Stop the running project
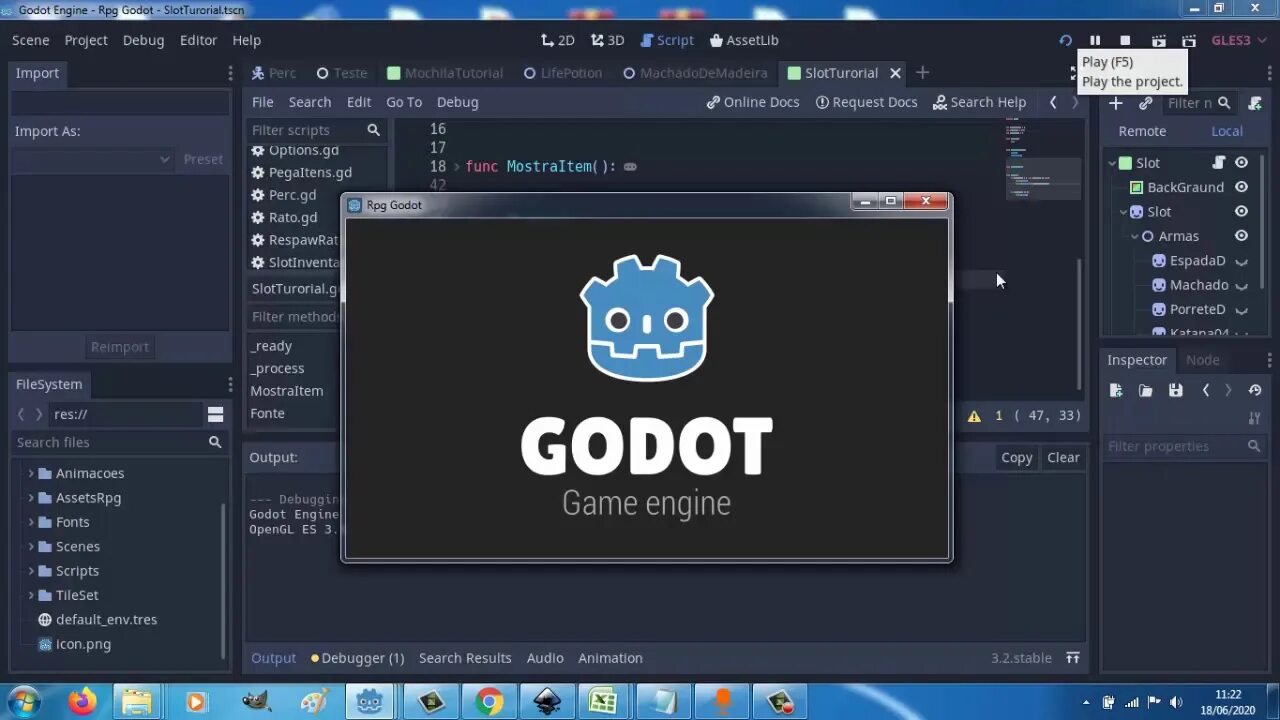The image size is (1280, 720). [x=1125, y=40]
